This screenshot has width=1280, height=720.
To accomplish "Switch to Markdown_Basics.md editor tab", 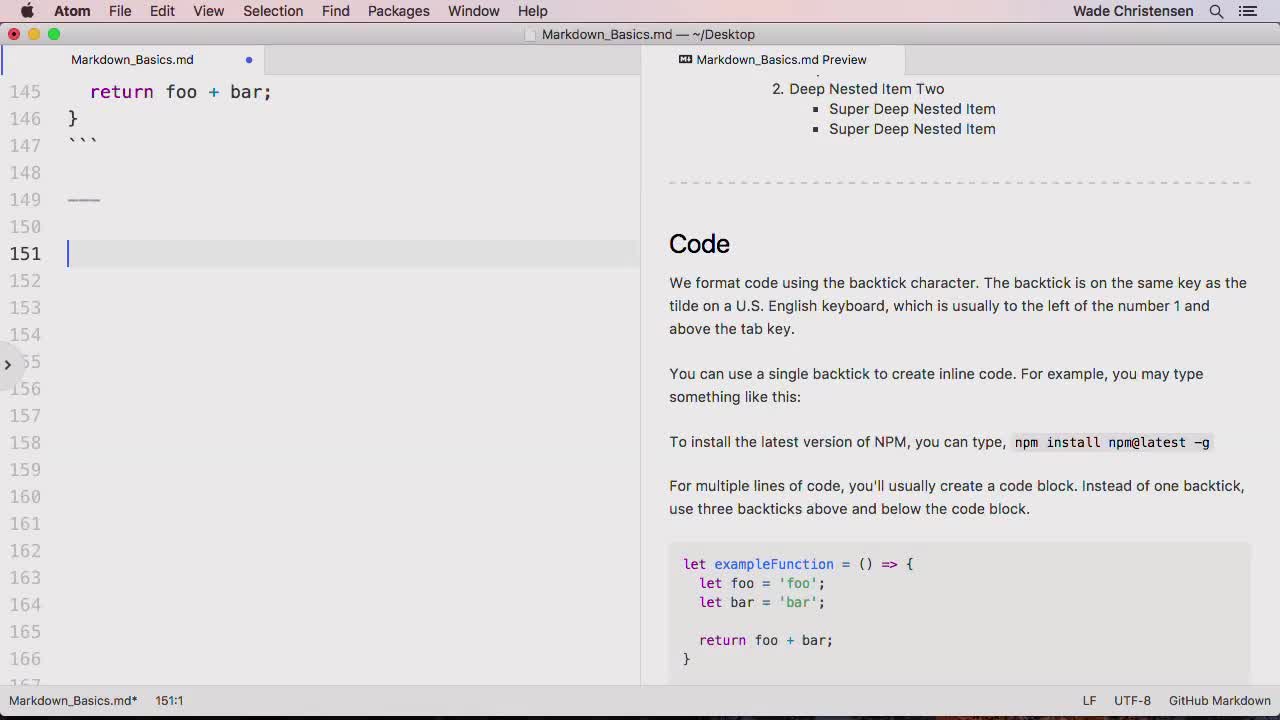I will (132, 60).
